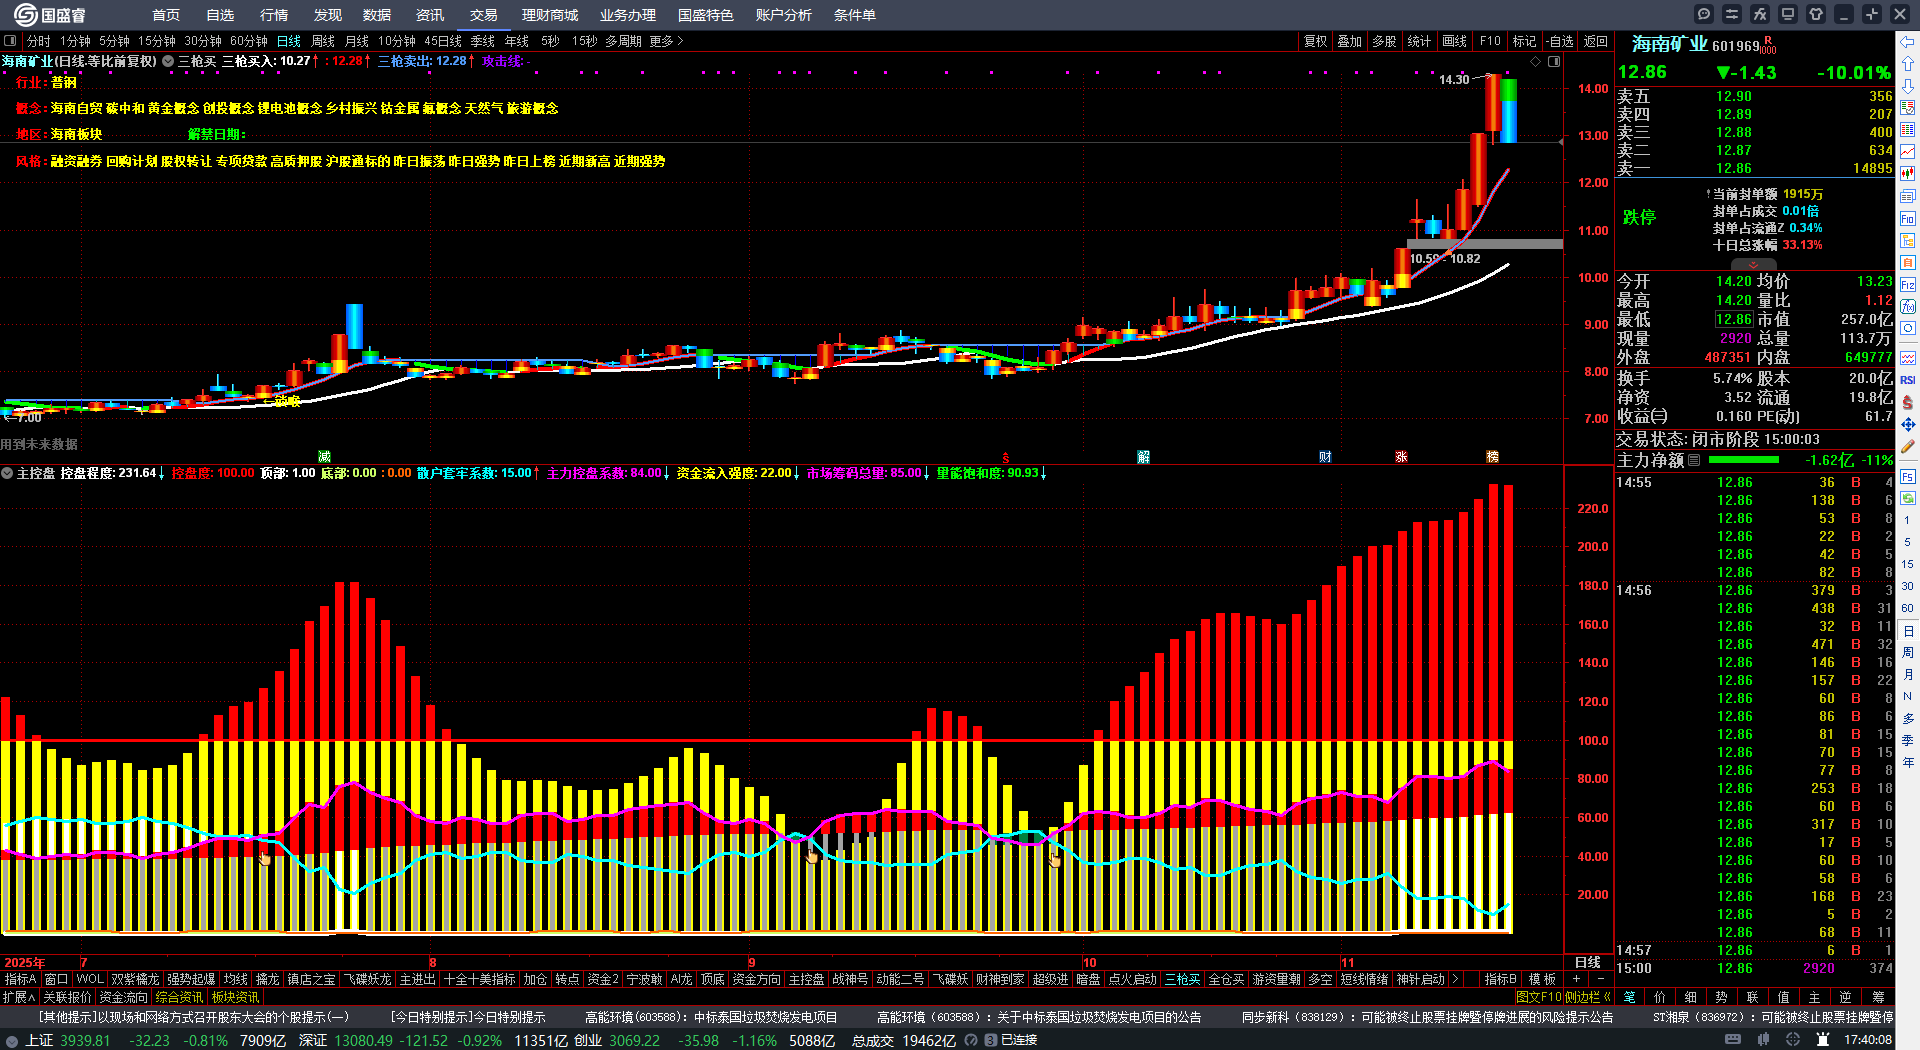Image resolution: width=1920 pixels, height=1050 pixels.
Task: Toggle the panel icon beside the diamond
Action: tap(1554, 62)
